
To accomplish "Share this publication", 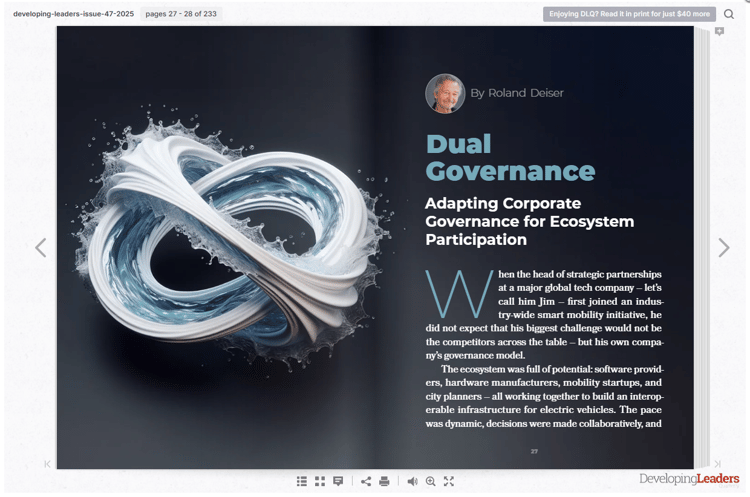I will coord(366,481).
